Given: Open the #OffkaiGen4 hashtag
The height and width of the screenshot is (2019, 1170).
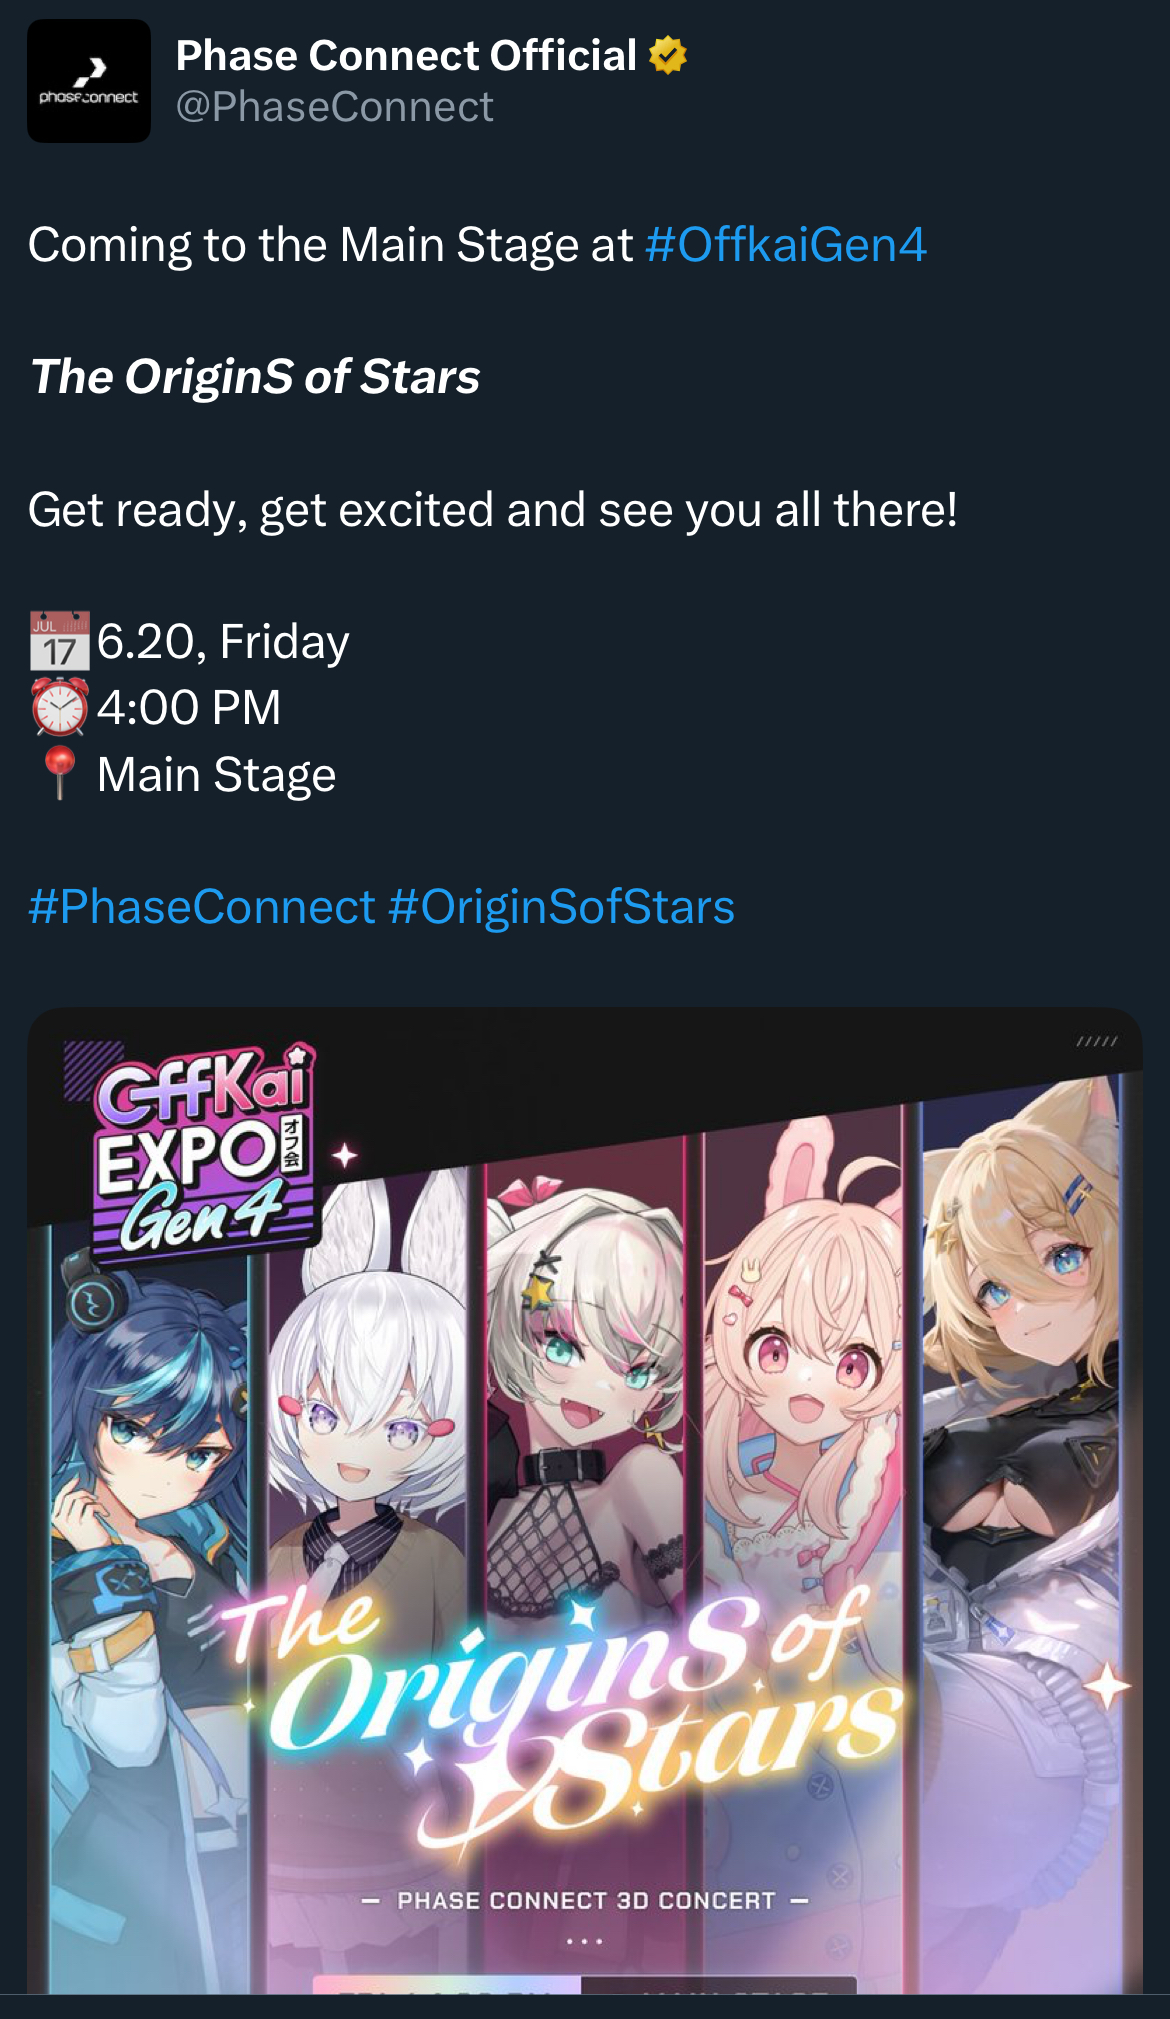Looking at the screenshot, I should [786, 245].
